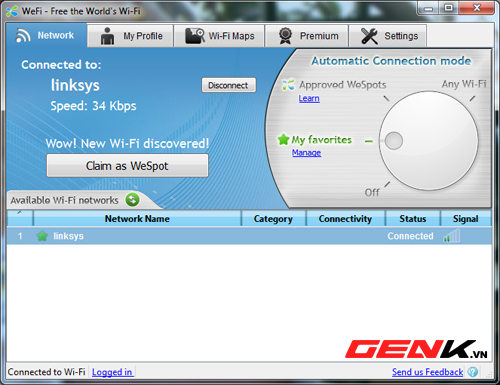Open the Learn link under Approved WeSpots
The height and width of the screenshot is (385, 500).
click(309, 98)
